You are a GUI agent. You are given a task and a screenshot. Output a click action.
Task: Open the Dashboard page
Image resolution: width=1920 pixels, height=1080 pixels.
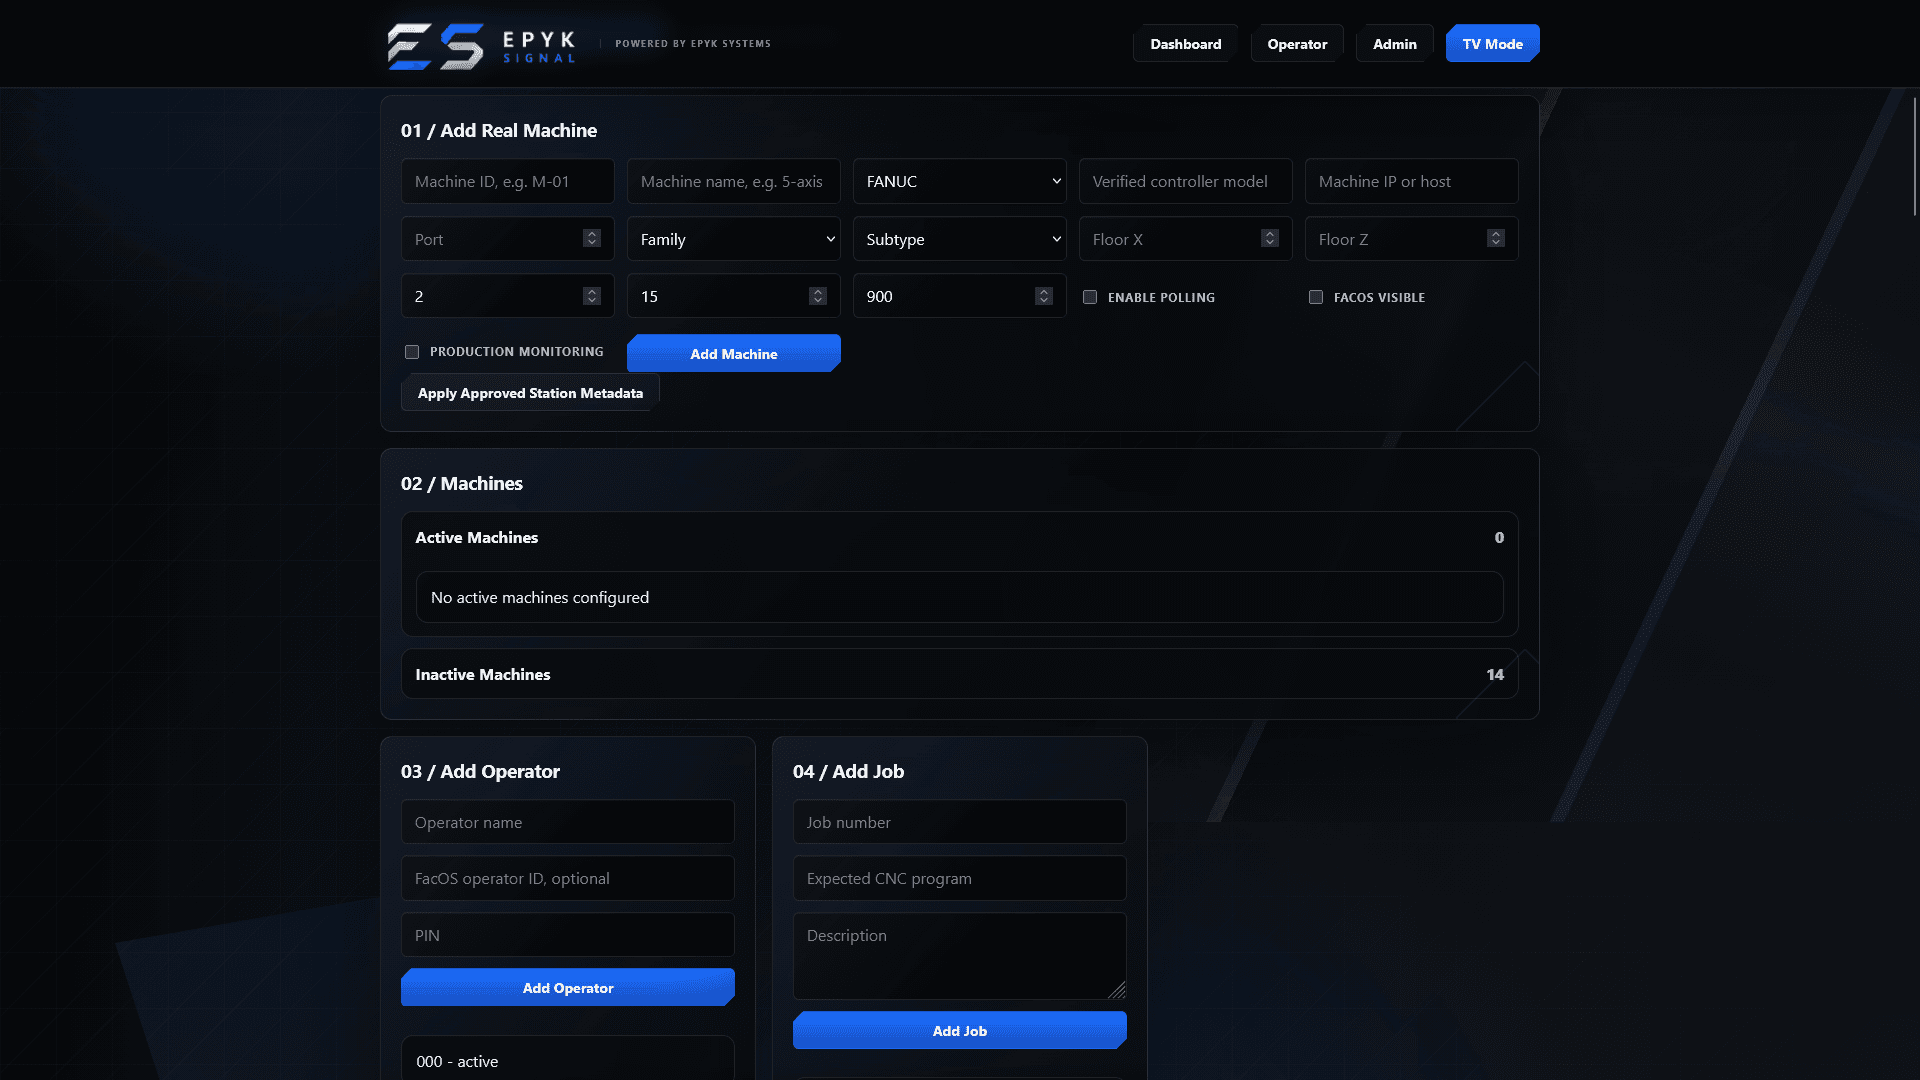[x=1185, y=44]
